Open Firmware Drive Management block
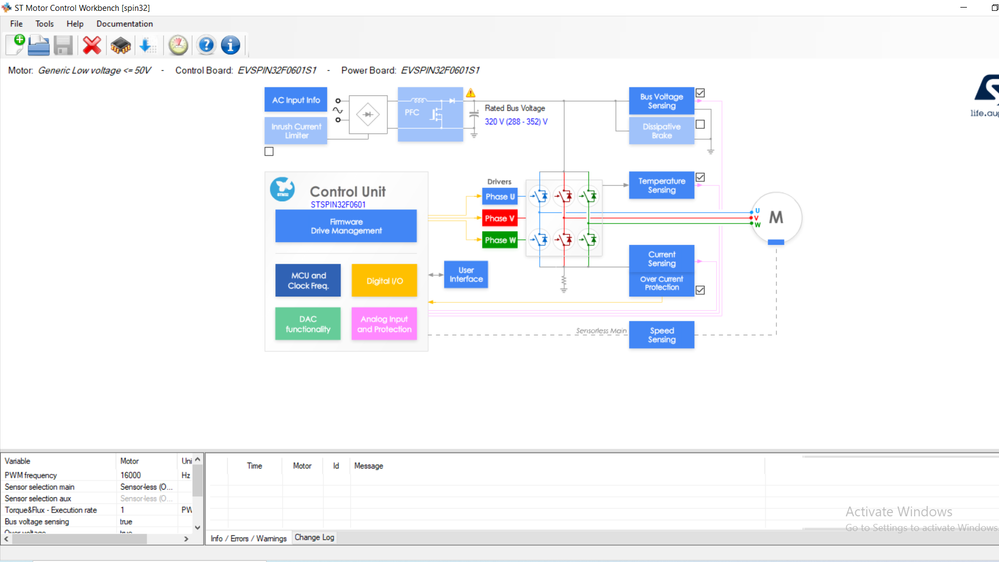This screenshot has height=562, width=999. (x=346, y=226)
